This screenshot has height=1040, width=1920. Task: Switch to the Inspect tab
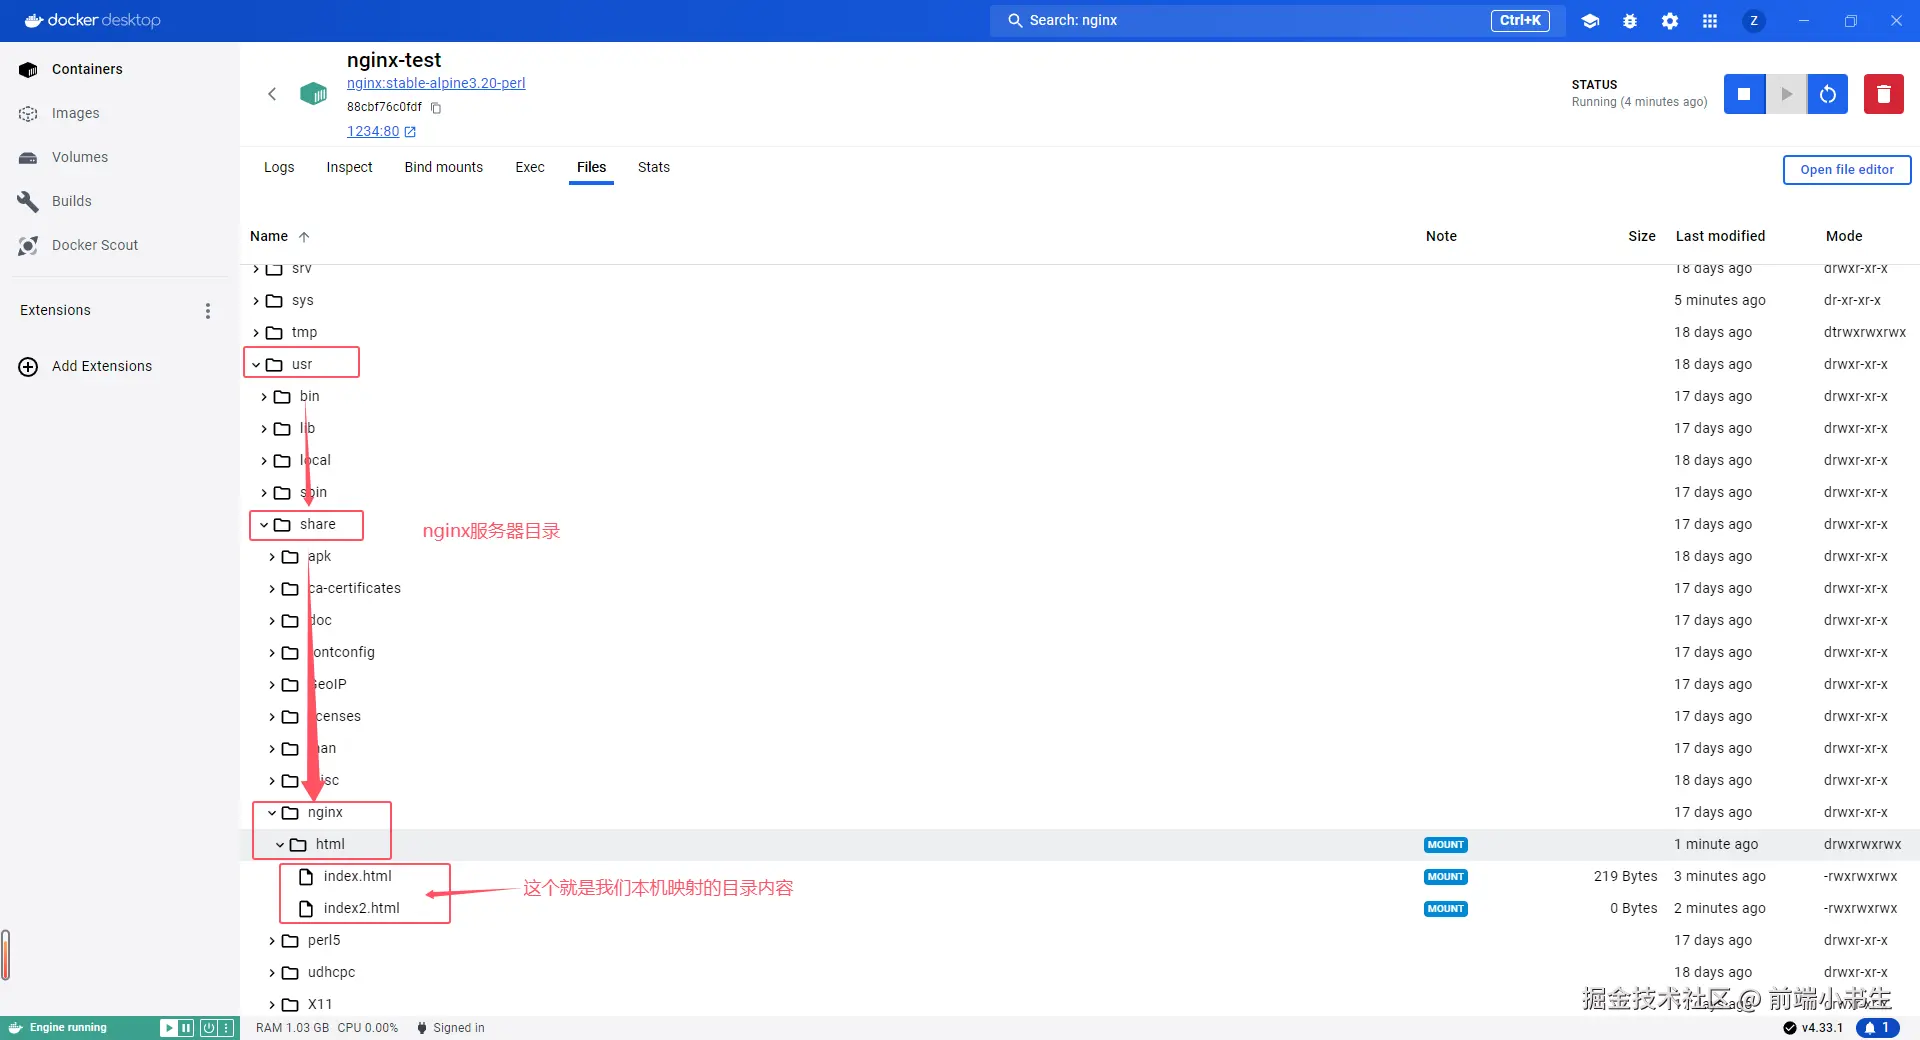point(349,168)
